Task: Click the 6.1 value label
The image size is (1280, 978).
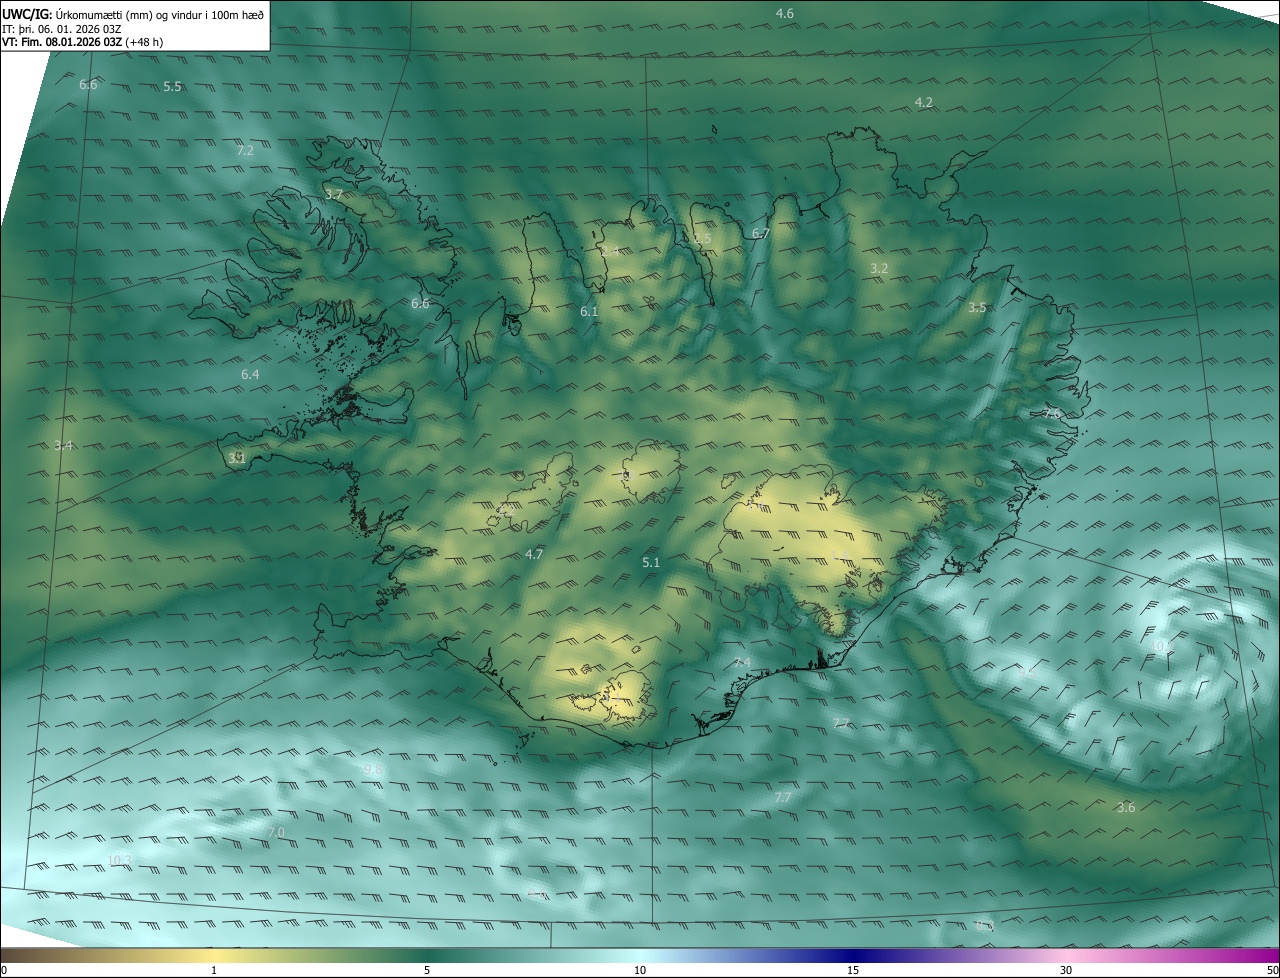Action: 589,312
